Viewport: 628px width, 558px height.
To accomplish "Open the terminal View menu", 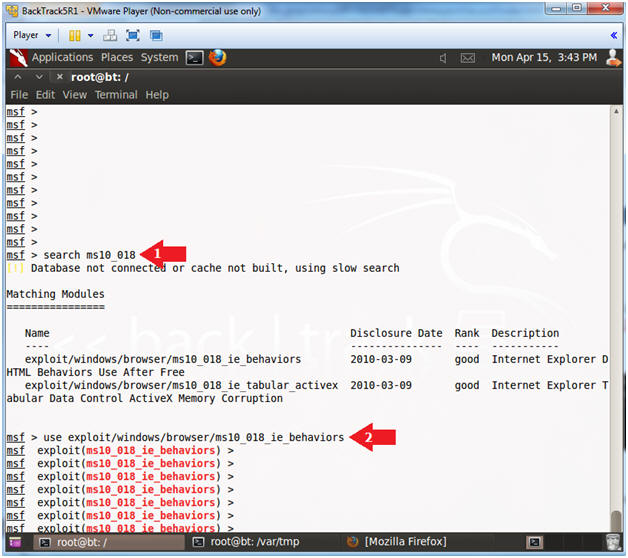I will point(74,95).
